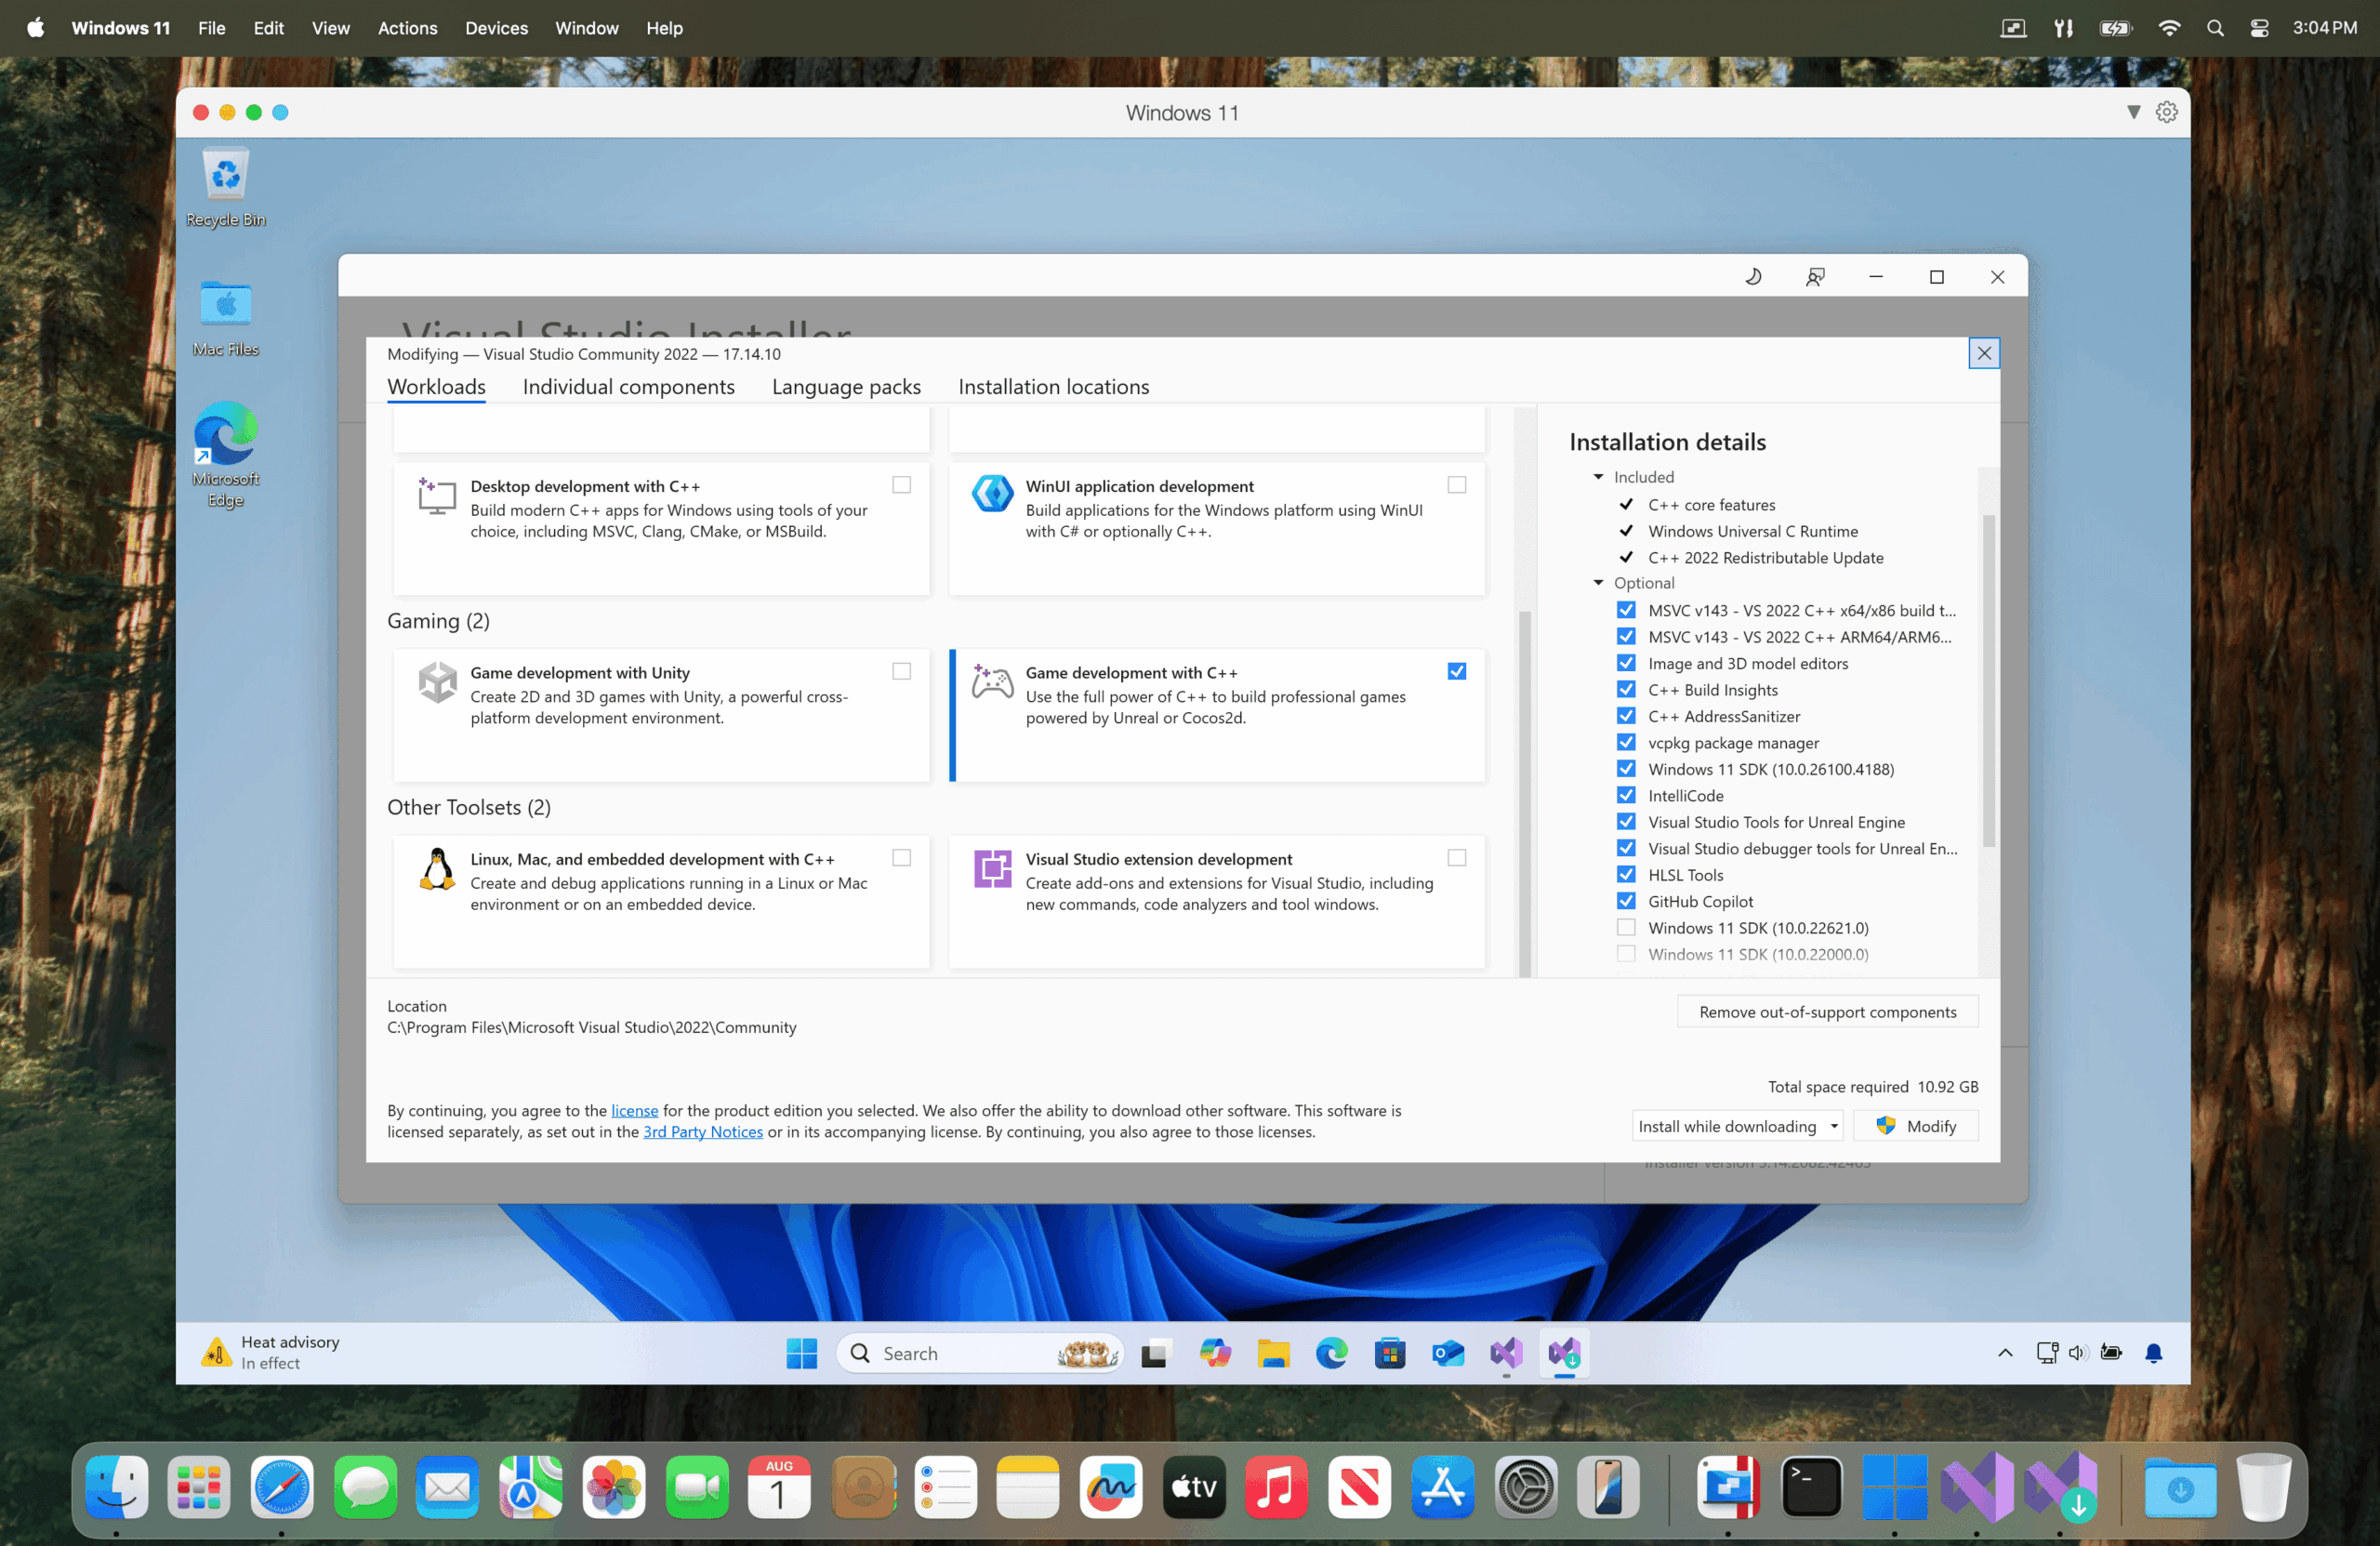Launch Microsoft Edge desktop shortcut
This screenshot has width=2380, height=1546.
click(x=226, y=455)
